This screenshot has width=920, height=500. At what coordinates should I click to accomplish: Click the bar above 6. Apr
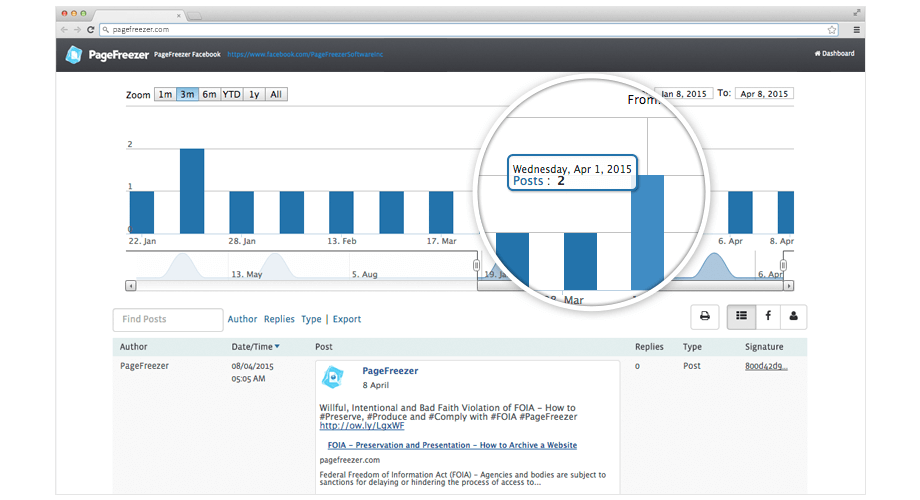[740, 212]
